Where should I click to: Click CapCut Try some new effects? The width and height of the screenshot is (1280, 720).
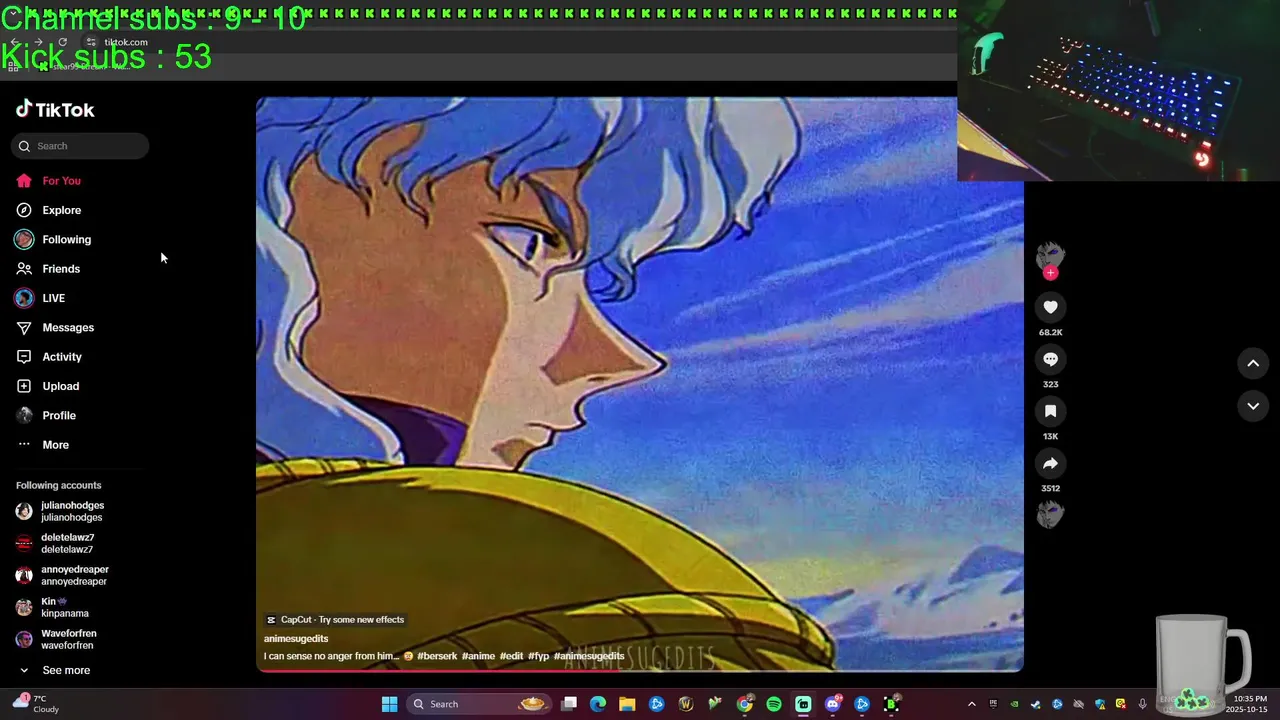pyautogui.click(x=335, y=620)
